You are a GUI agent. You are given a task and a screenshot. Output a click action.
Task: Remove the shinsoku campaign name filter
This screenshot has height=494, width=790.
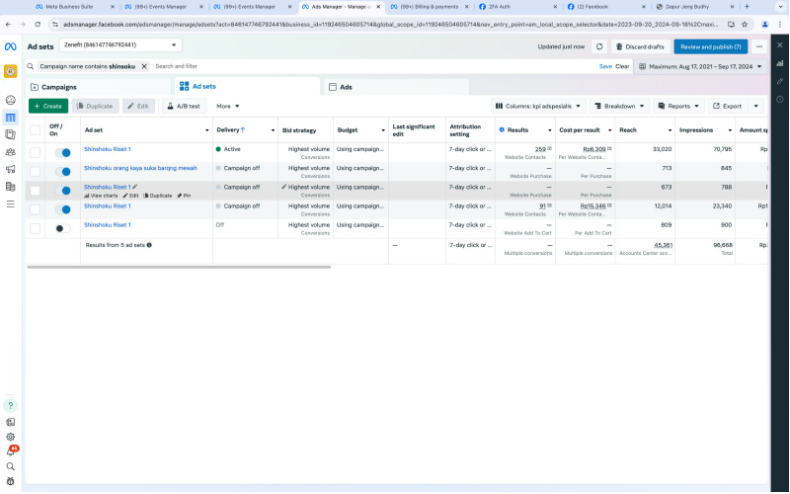click(x=144, y=66)
